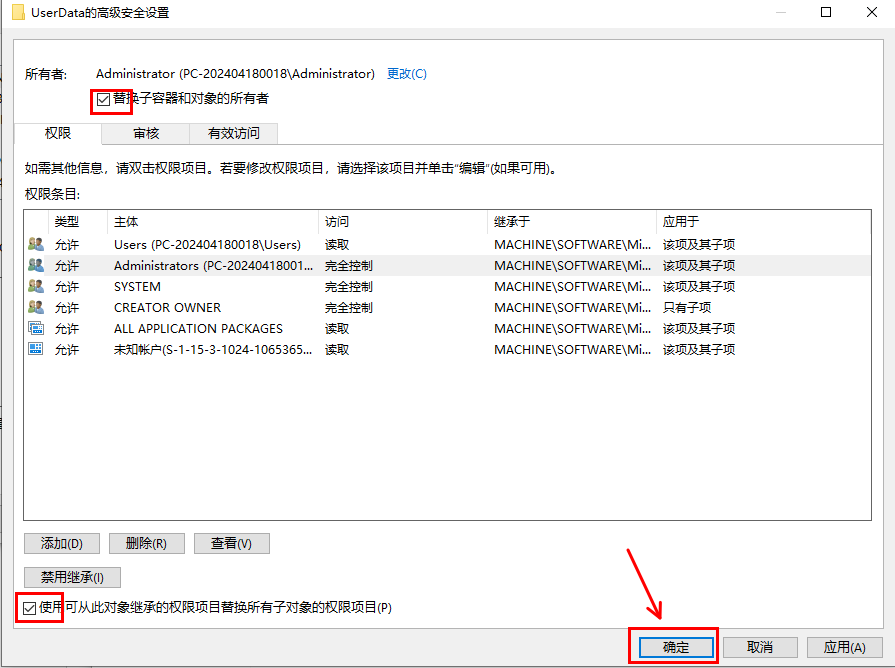895x668 pixels.
Task: Select the ALL APPLICATION PACKAGES entry
Action: pos(448,328)
